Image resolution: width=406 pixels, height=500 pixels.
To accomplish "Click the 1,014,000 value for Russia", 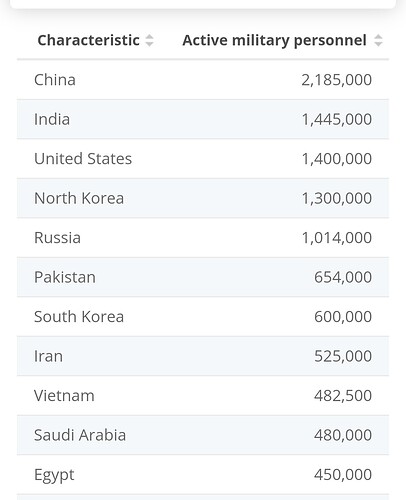I will coord(337,238).
